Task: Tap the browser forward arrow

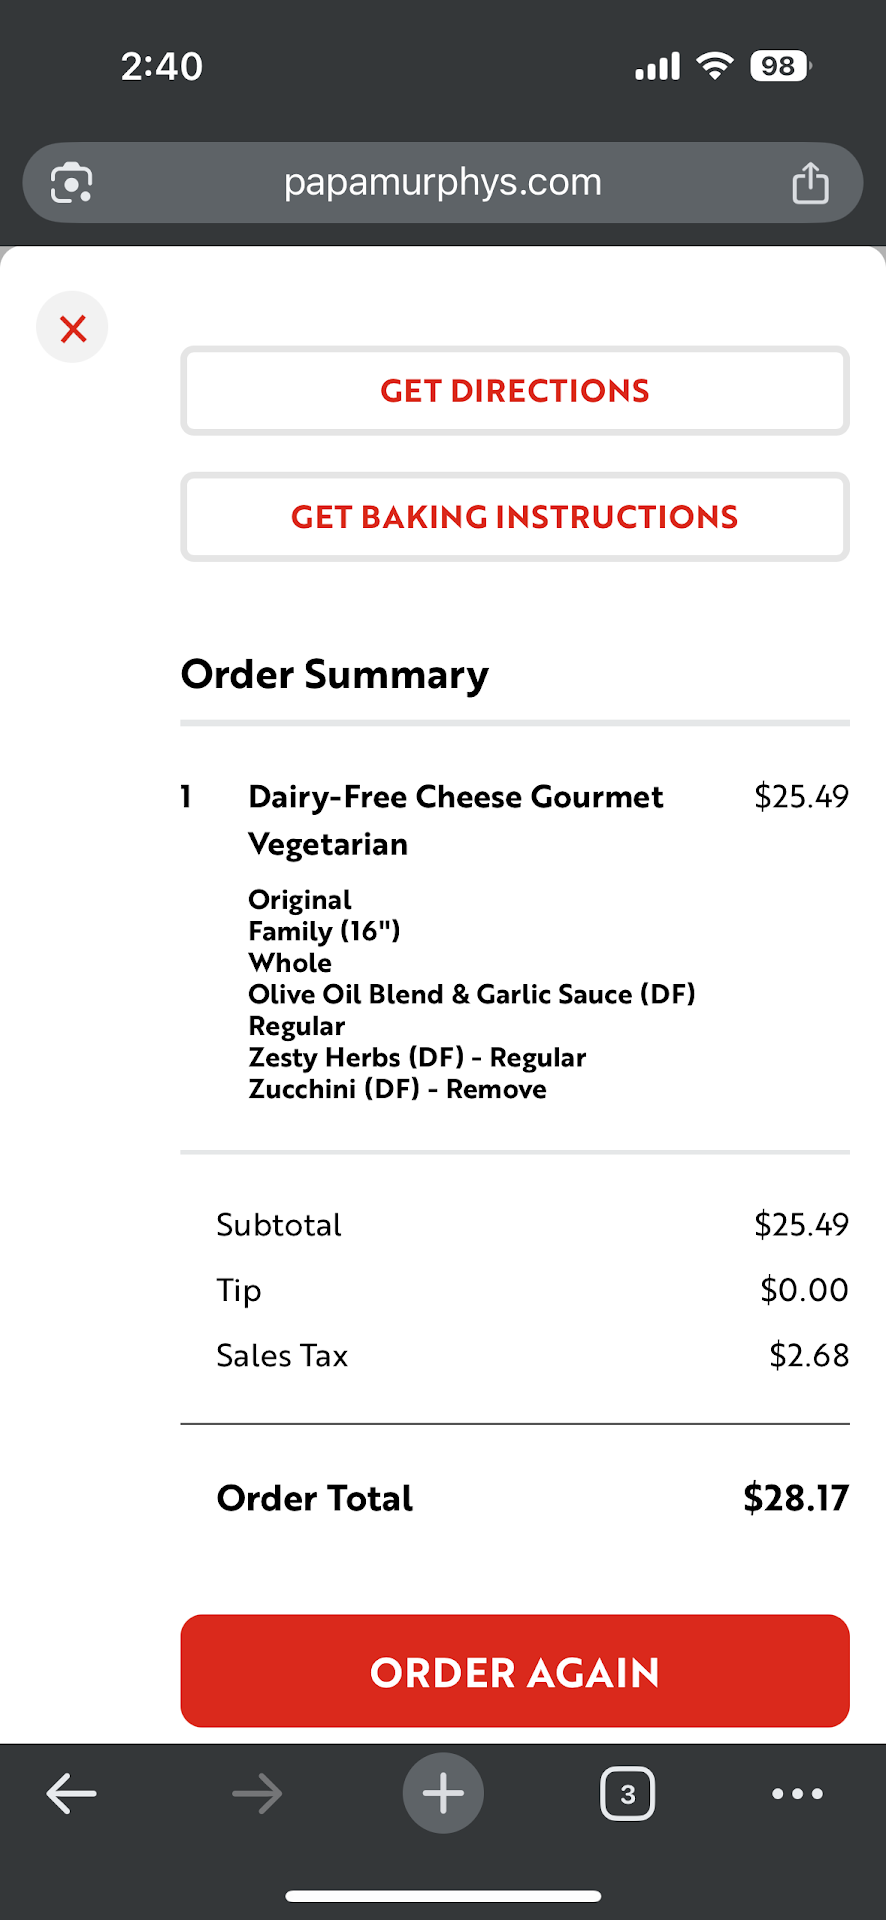Action: [x=257, y=1794]
